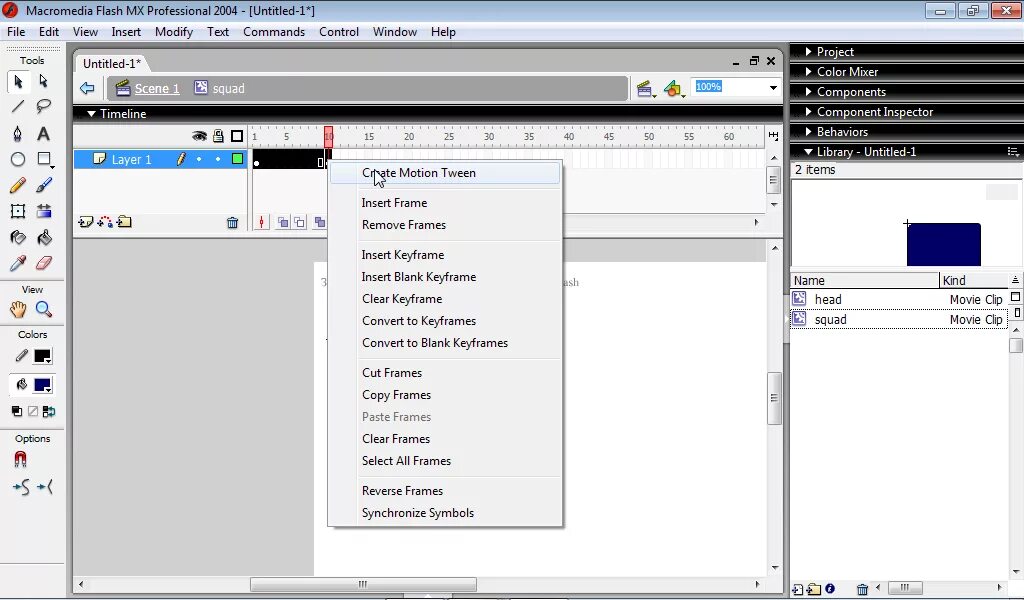Toggle Onion Skin Outlines button
This screenshot has width=1024, height=600.
[299, 223]
